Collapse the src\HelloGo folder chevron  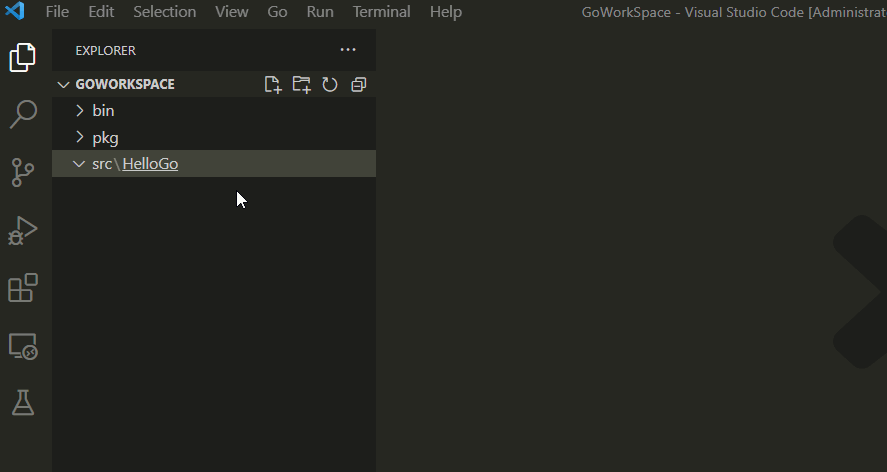(x=79, y=164)
